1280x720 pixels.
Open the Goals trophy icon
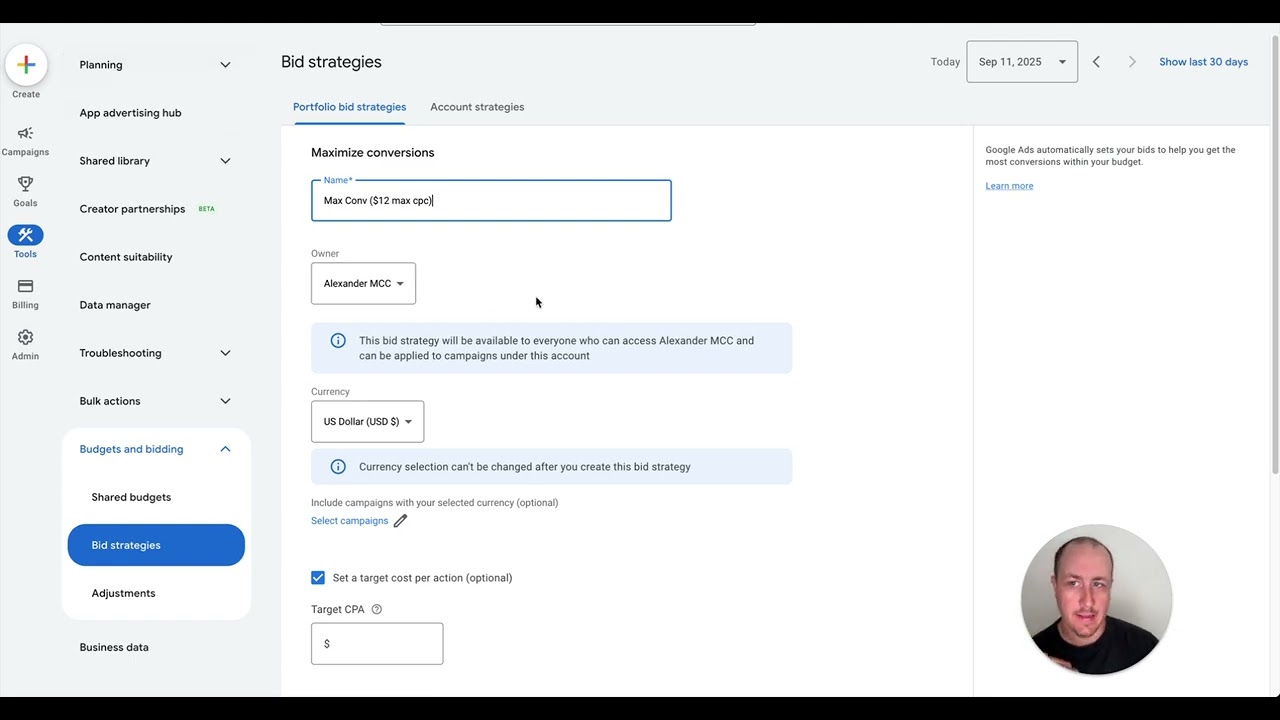pyautogui.click(x=25, y=184)
